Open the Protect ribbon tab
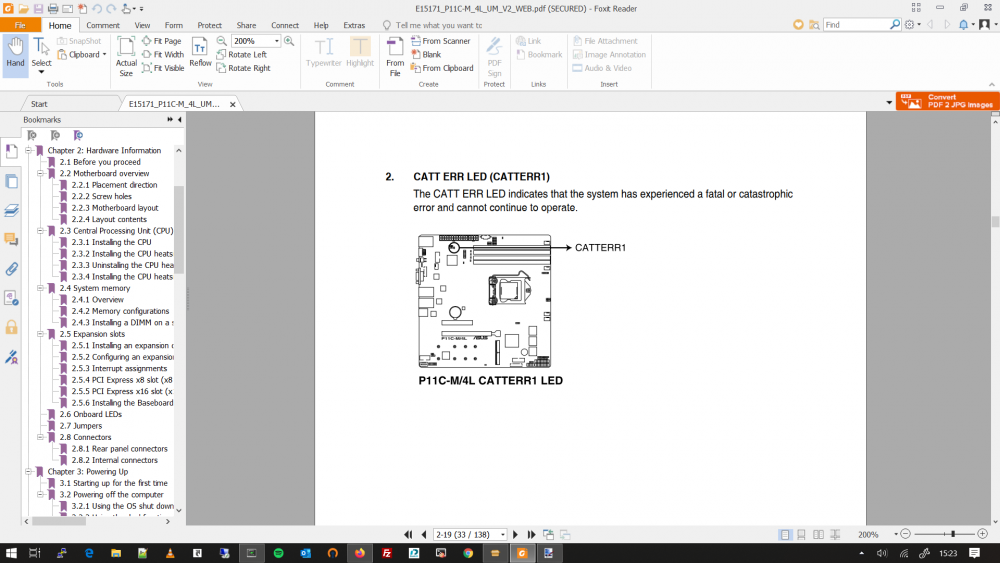 [x=209, y=26]
